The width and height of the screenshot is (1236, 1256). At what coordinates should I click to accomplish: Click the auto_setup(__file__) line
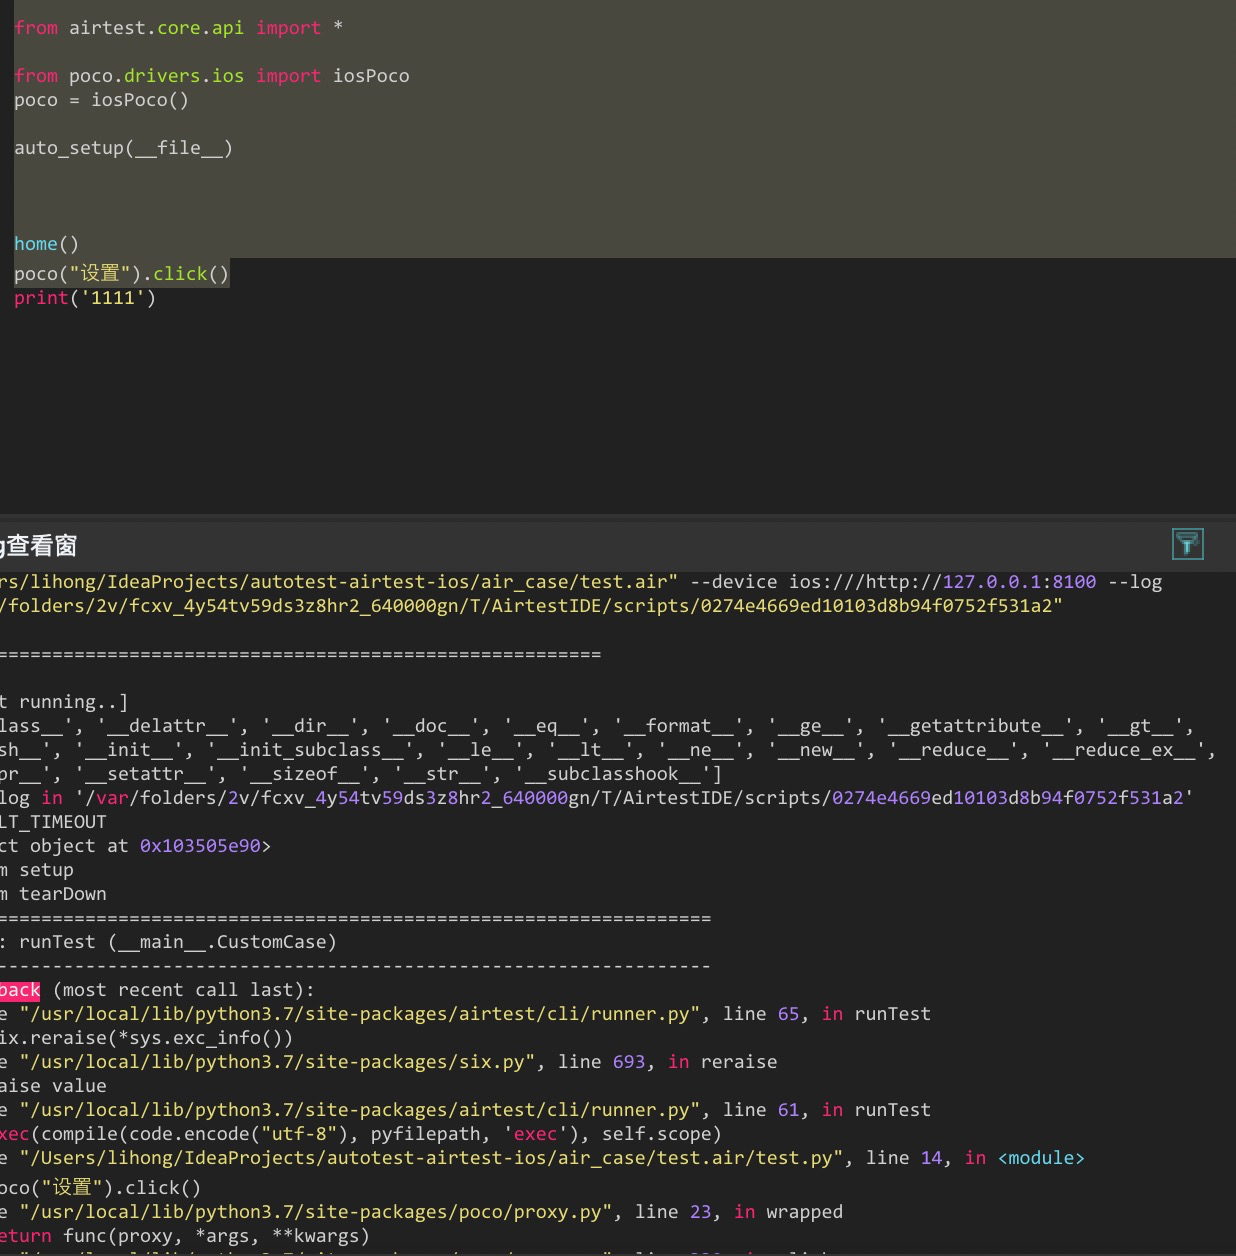(x=123, y=148)
